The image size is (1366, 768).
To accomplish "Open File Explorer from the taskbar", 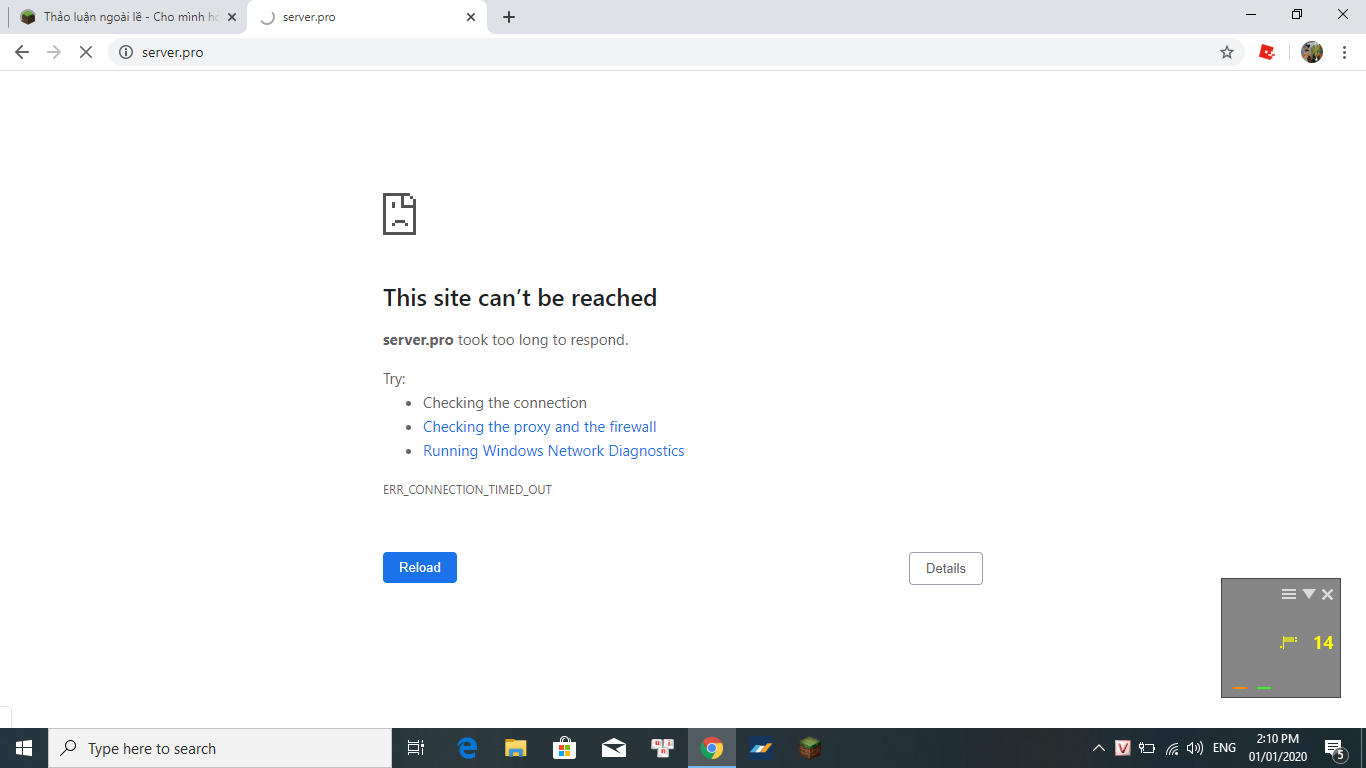I will coord(515,748).
